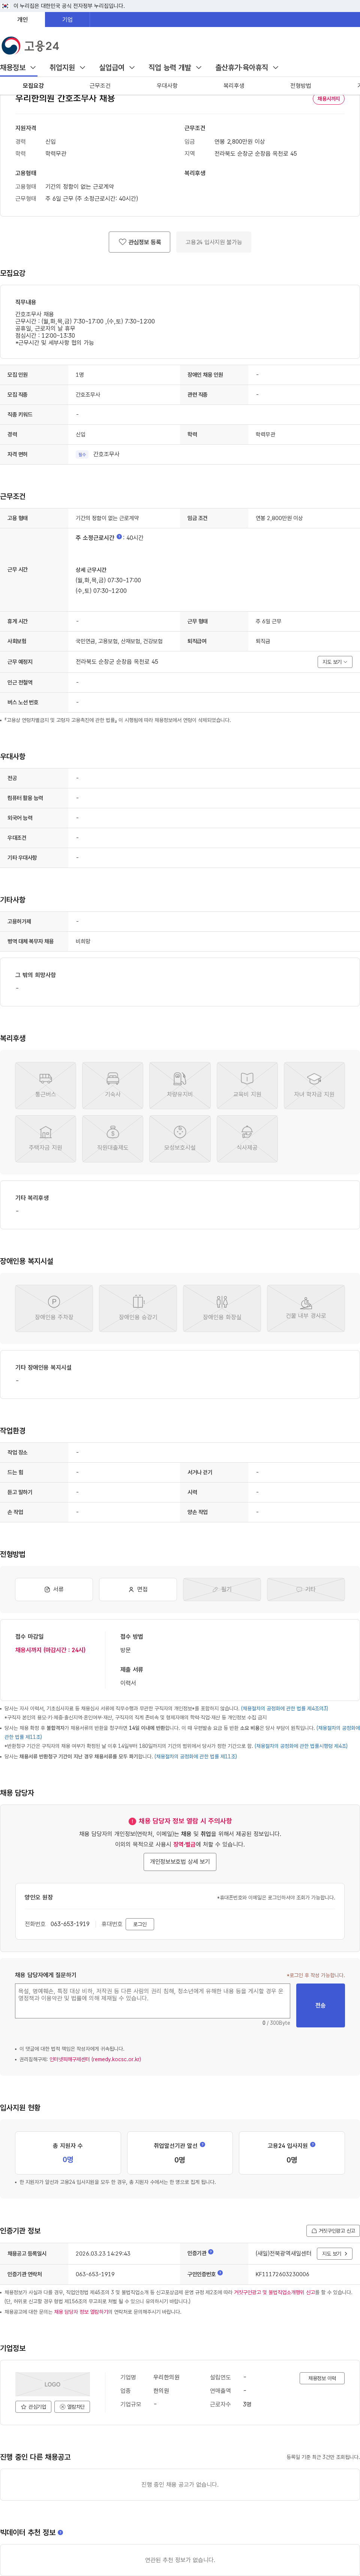This screenshot has width=360, height=2576.
Task: Click the 모성보호시설 welfare icon
Action: coord(180,1138)
